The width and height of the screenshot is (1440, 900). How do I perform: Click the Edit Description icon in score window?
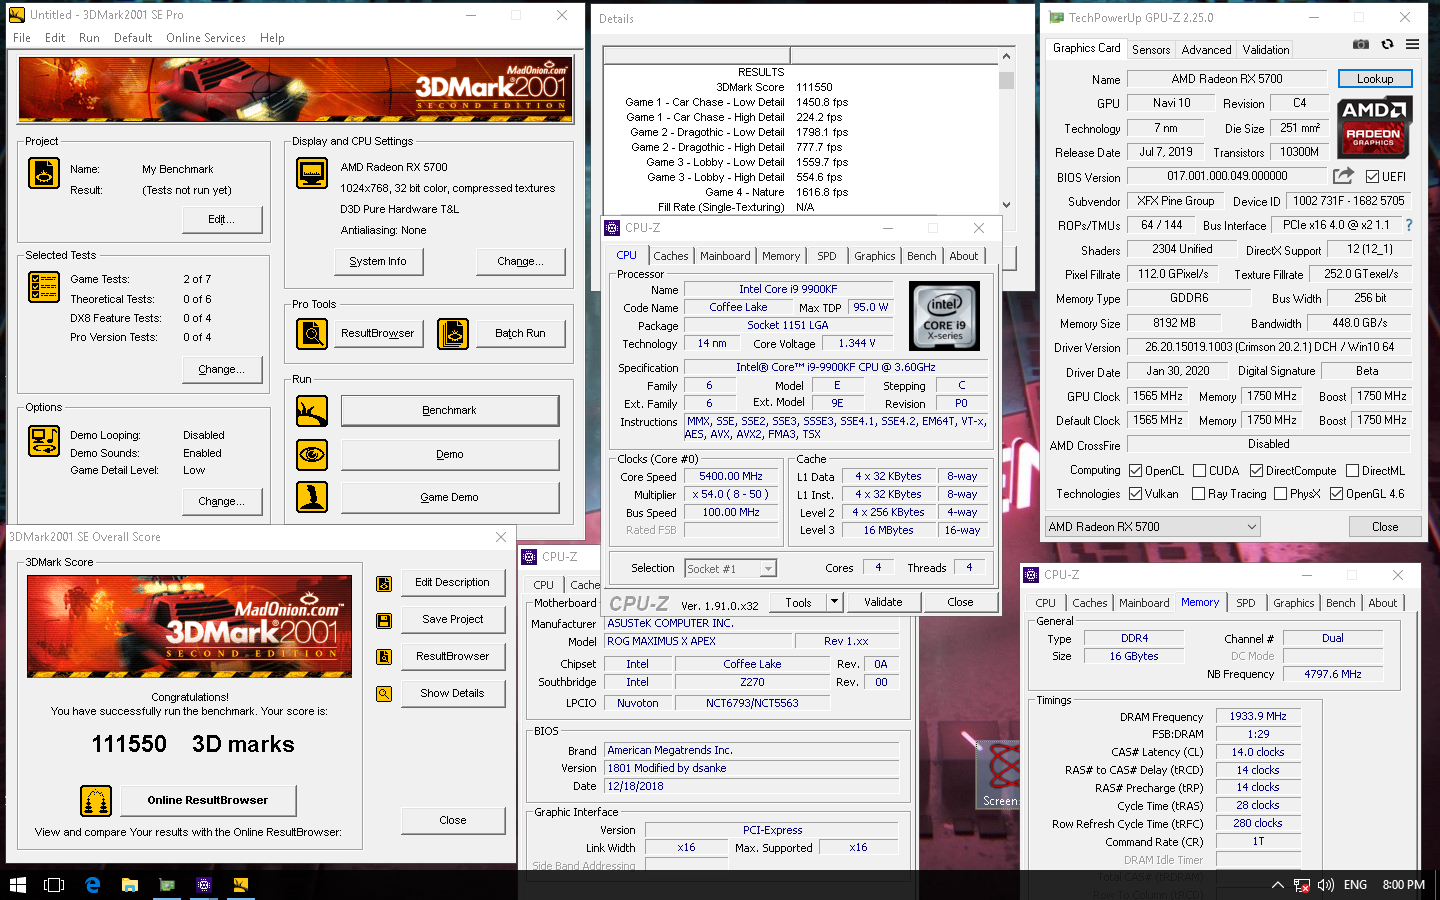(384, 584)
